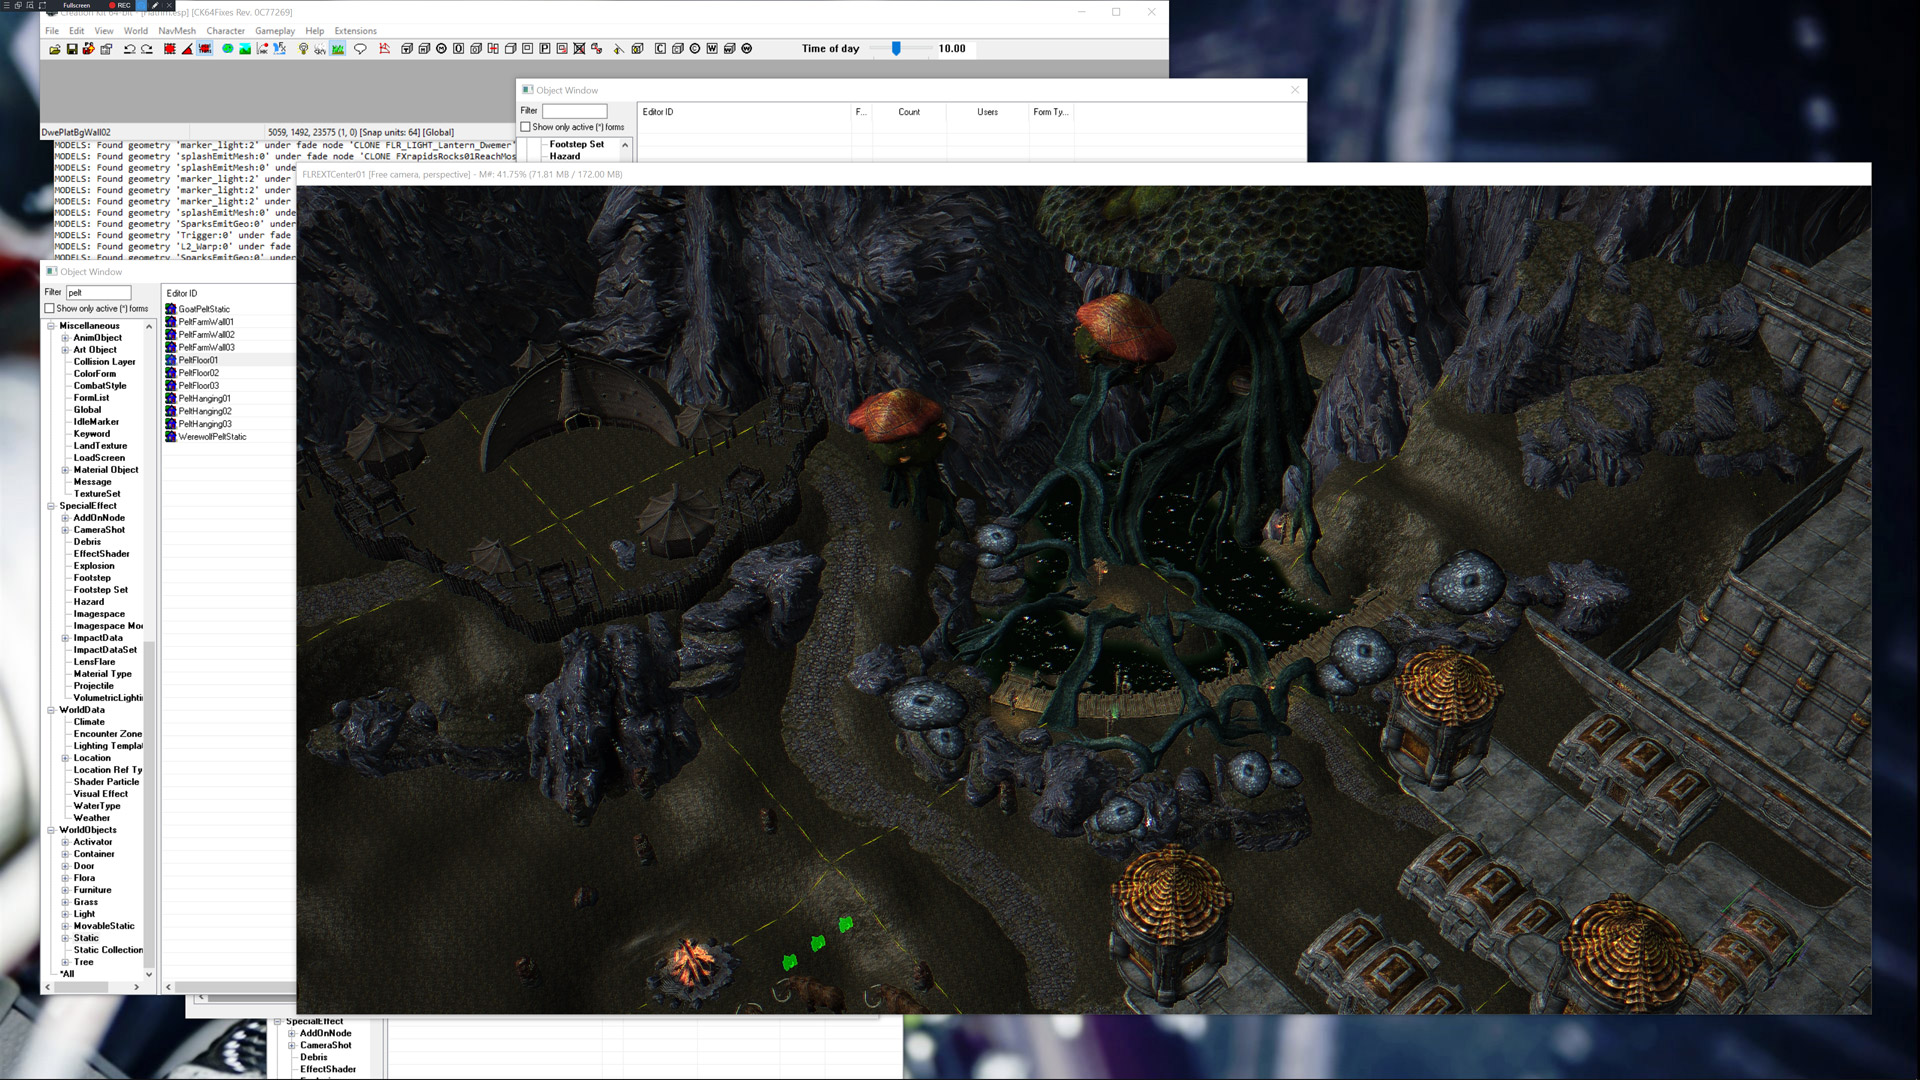This screenshot has width=1920, height=1080.
Task: Open the NavMesh menu
Action: (177, 31)
